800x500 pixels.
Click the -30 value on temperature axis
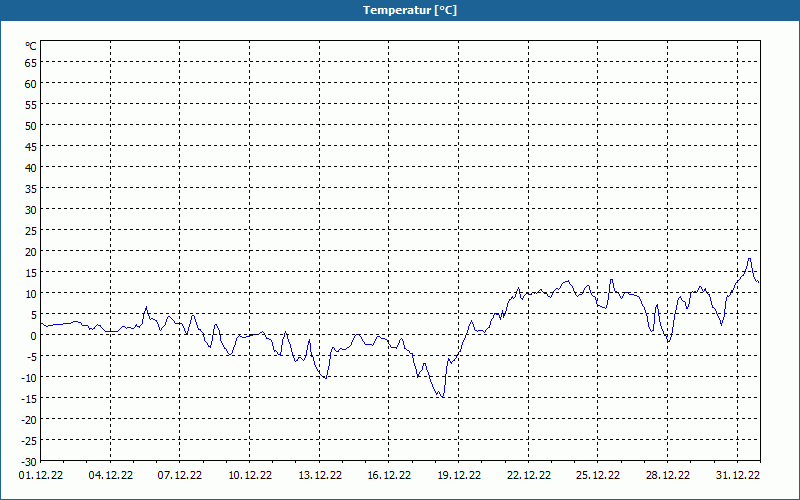(x=29, y=462)
